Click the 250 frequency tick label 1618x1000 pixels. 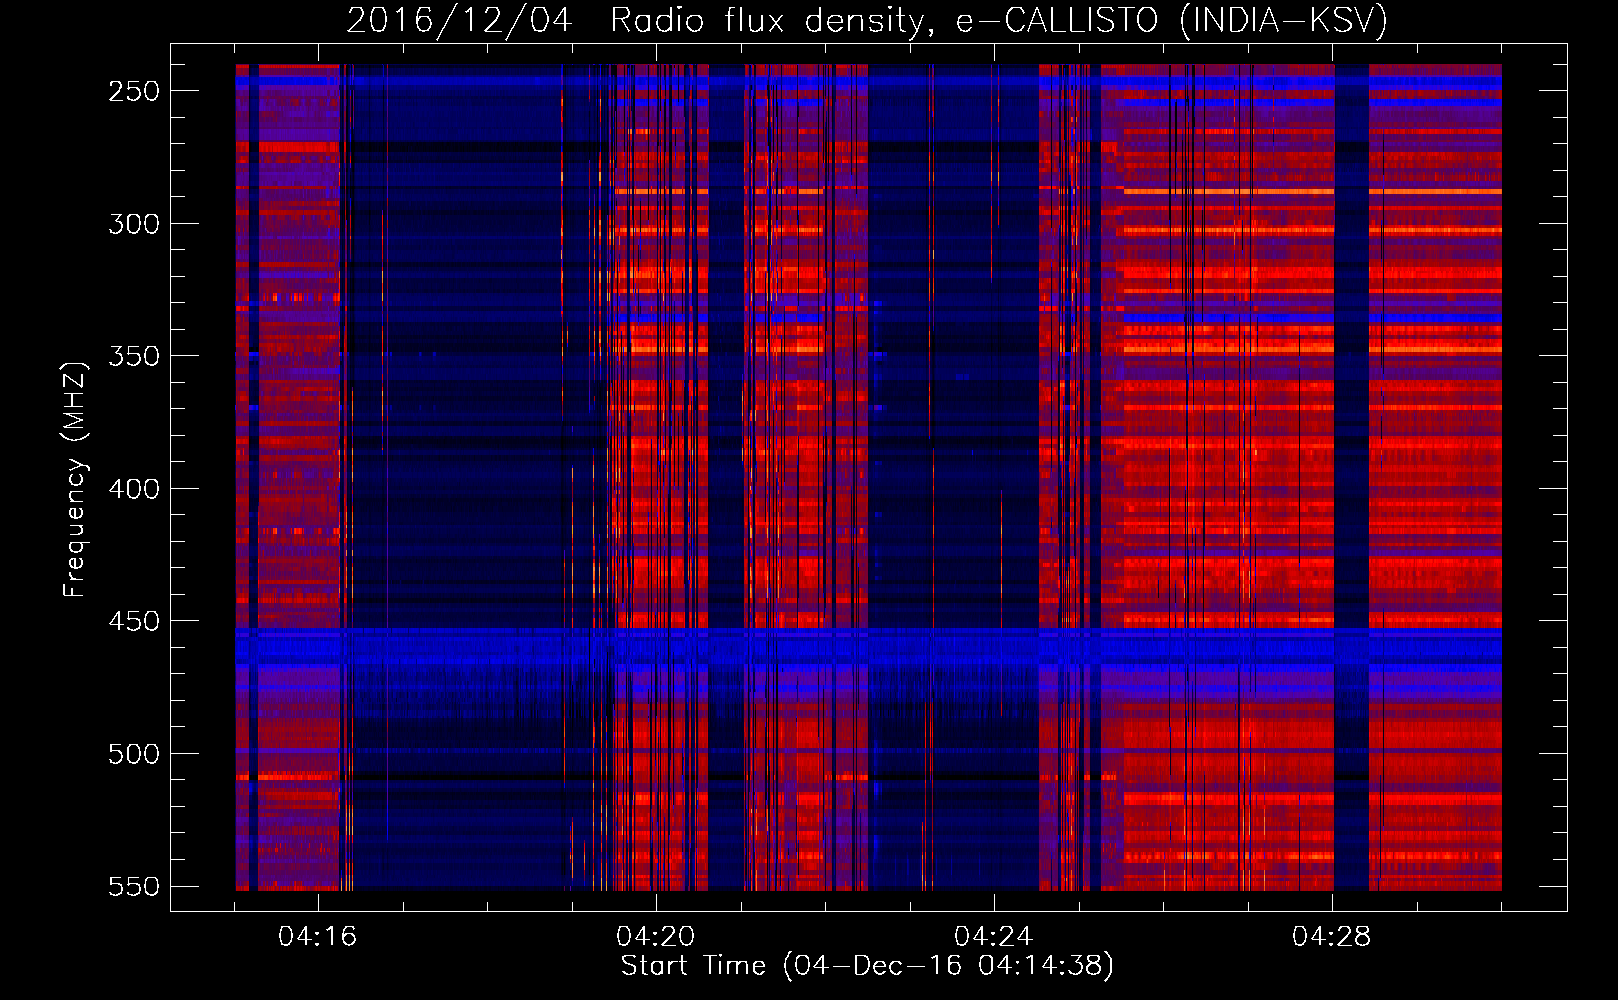coord(134,91)
